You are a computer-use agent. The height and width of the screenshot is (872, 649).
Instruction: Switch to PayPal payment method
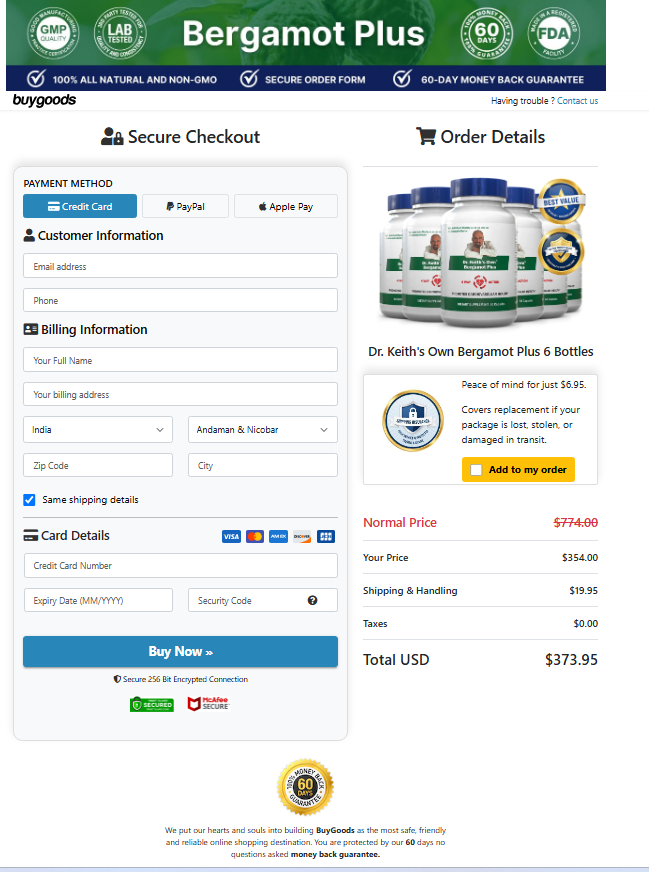tap(186, 207)
